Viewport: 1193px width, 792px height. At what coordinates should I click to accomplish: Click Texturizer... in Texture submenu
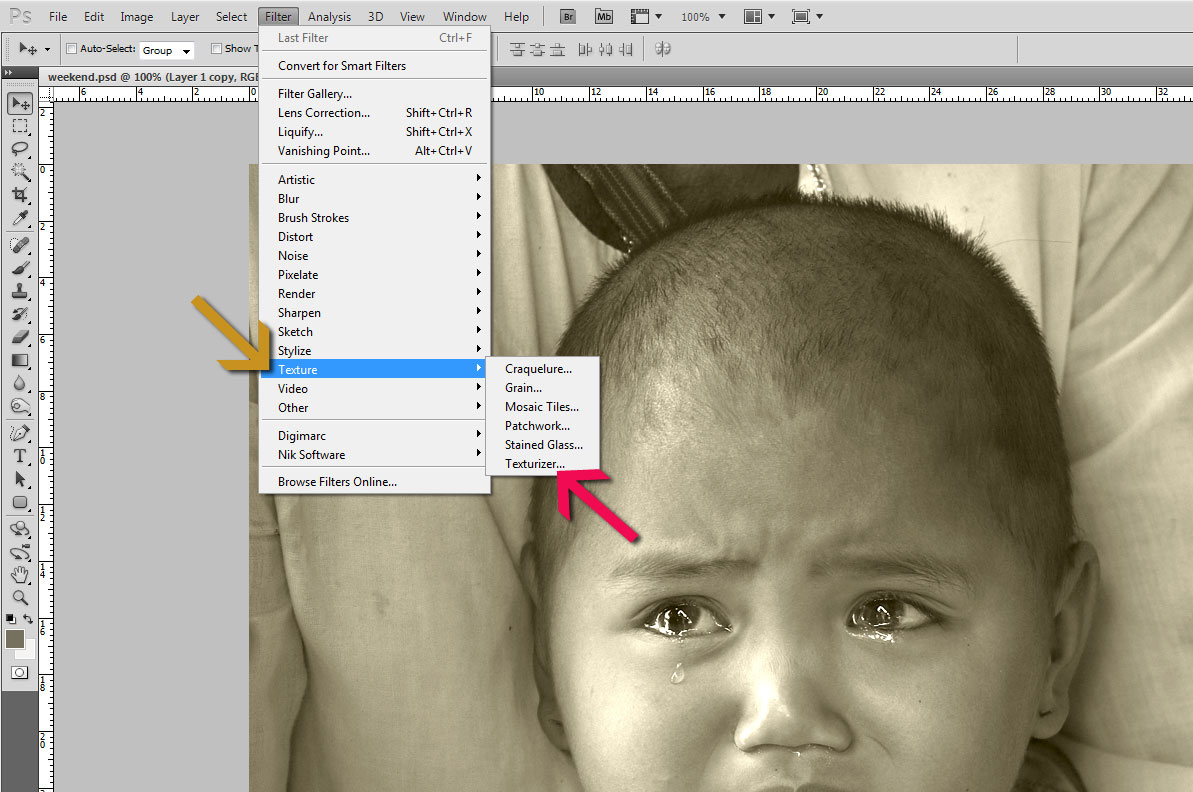[534, 464]
